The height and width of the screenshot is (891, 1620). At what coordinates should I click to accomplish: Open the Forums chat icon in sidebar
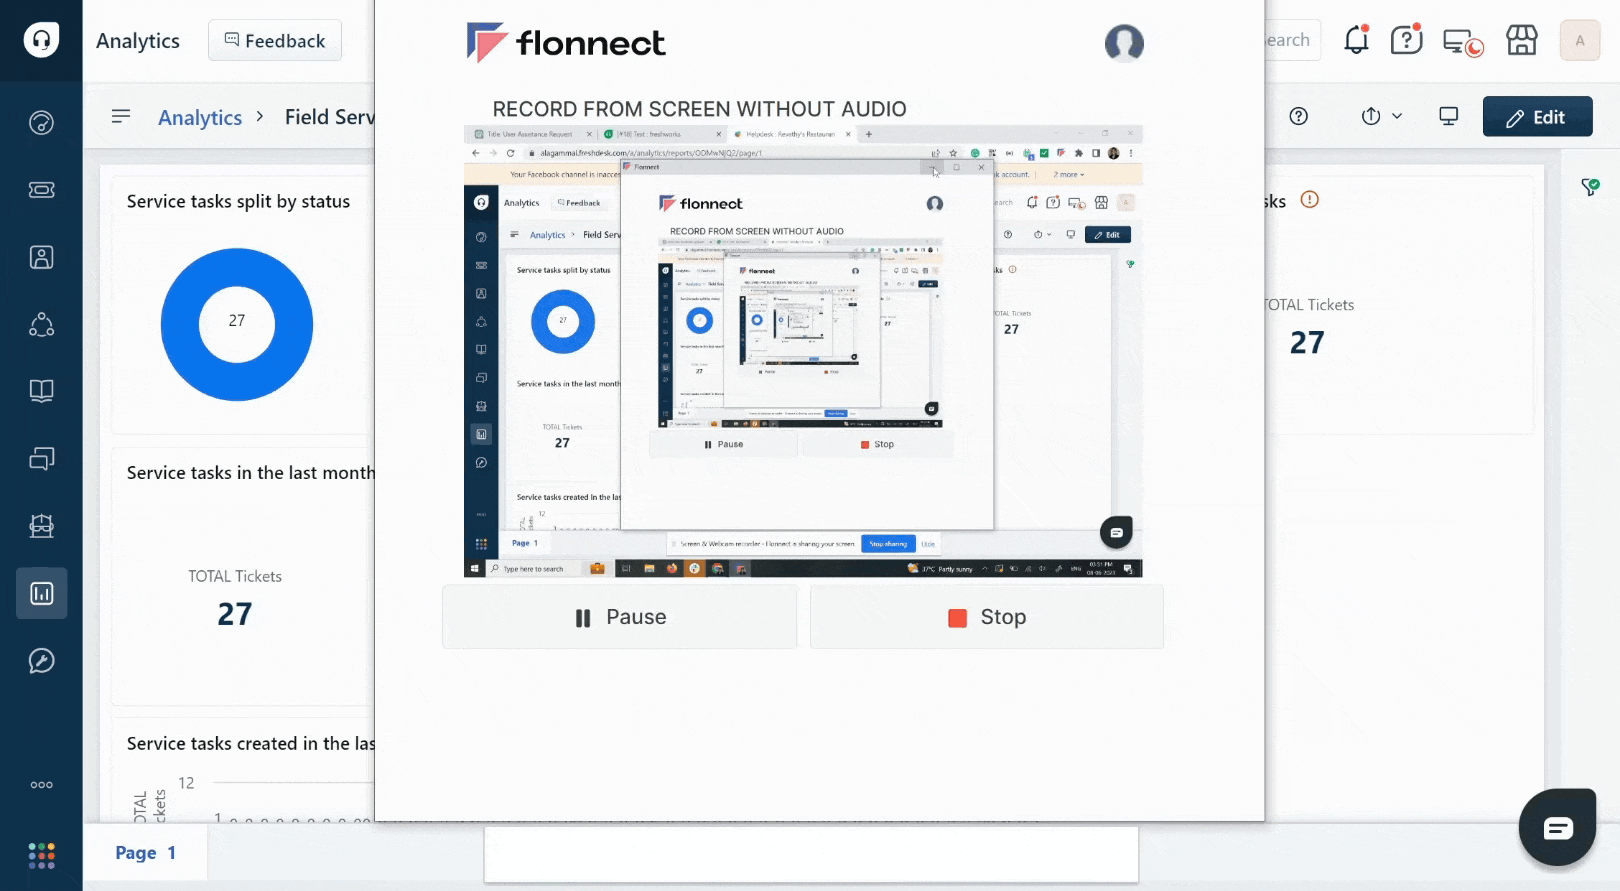click(x=41, y=458)
